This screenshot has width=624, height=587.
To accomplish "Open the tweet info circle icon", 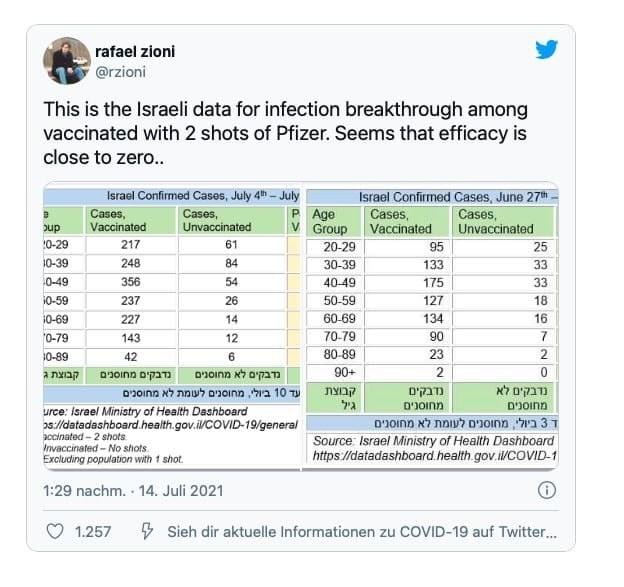I will pyautogui.click(x=546, y=491).
